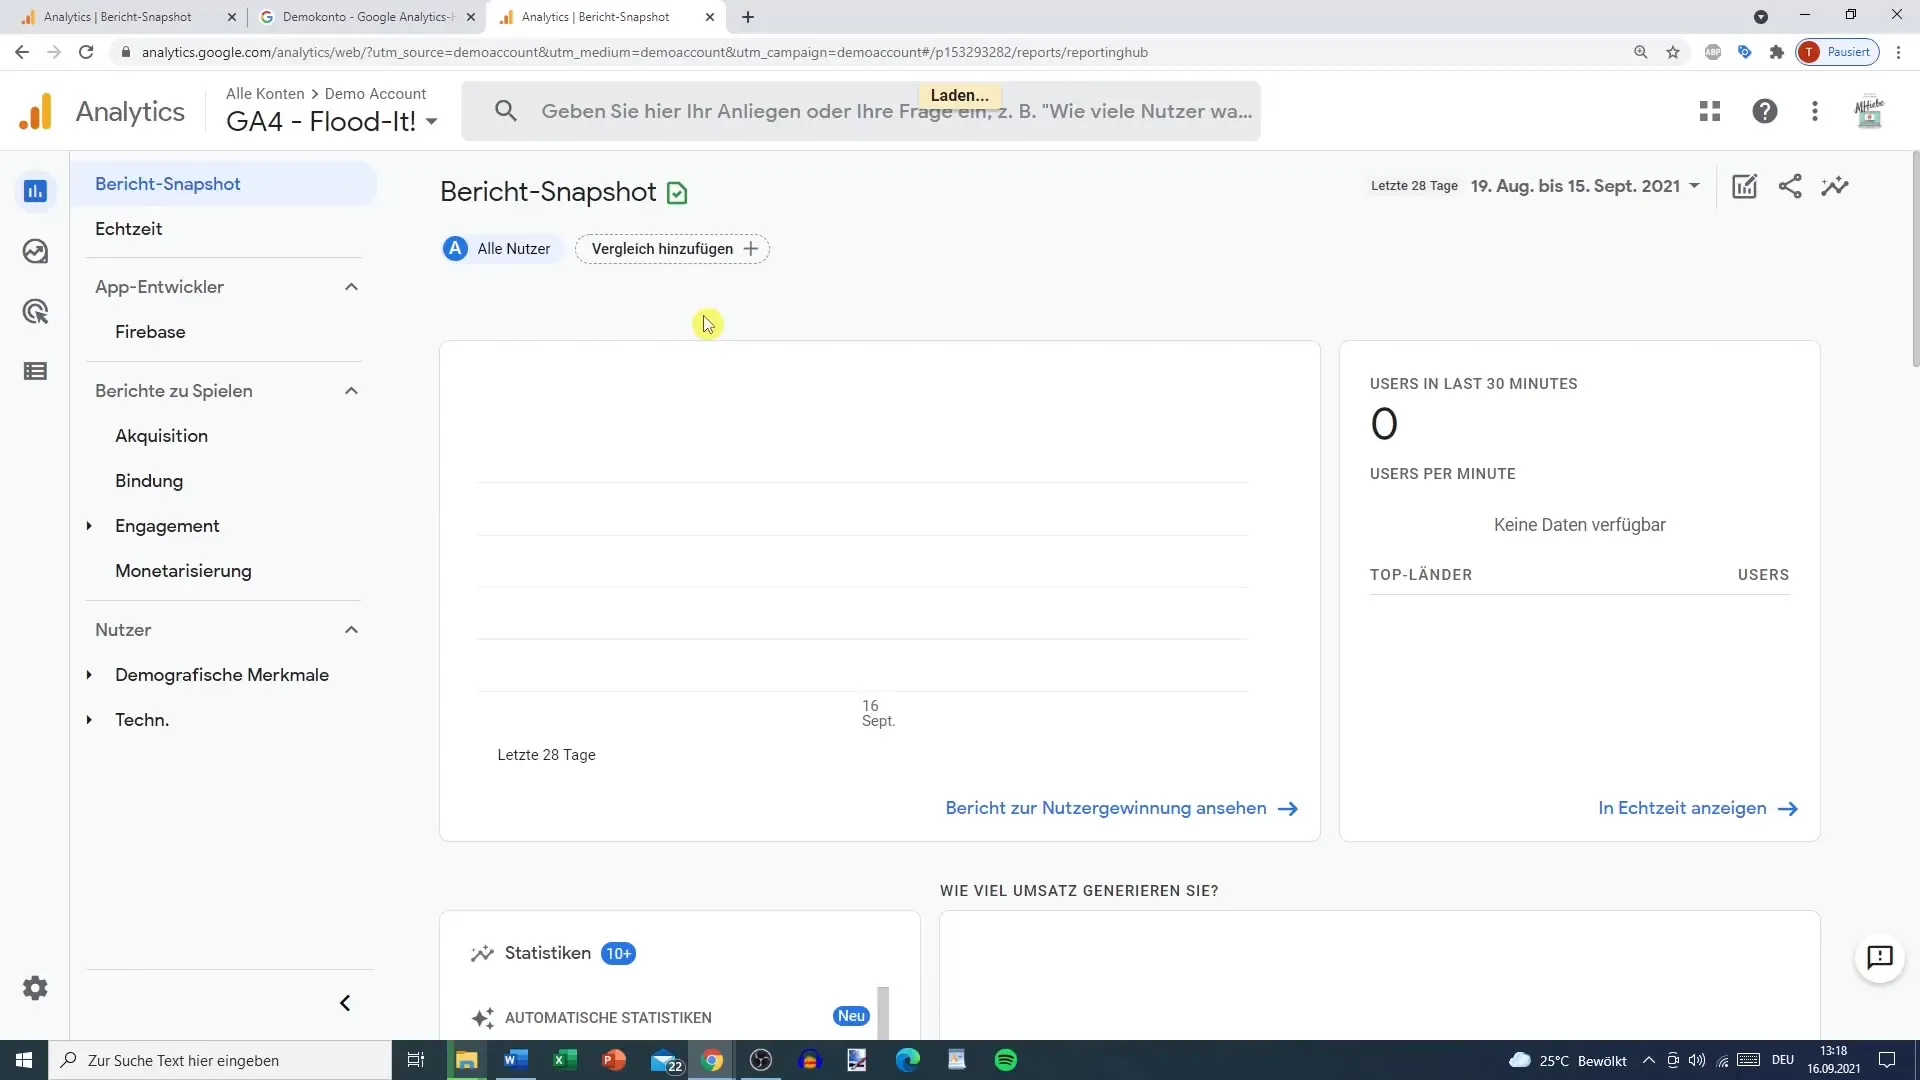The image size is (1920, 1080).
Task: Open property selector GA4 - Flood-It! dropdown
Action: [332, 122]
